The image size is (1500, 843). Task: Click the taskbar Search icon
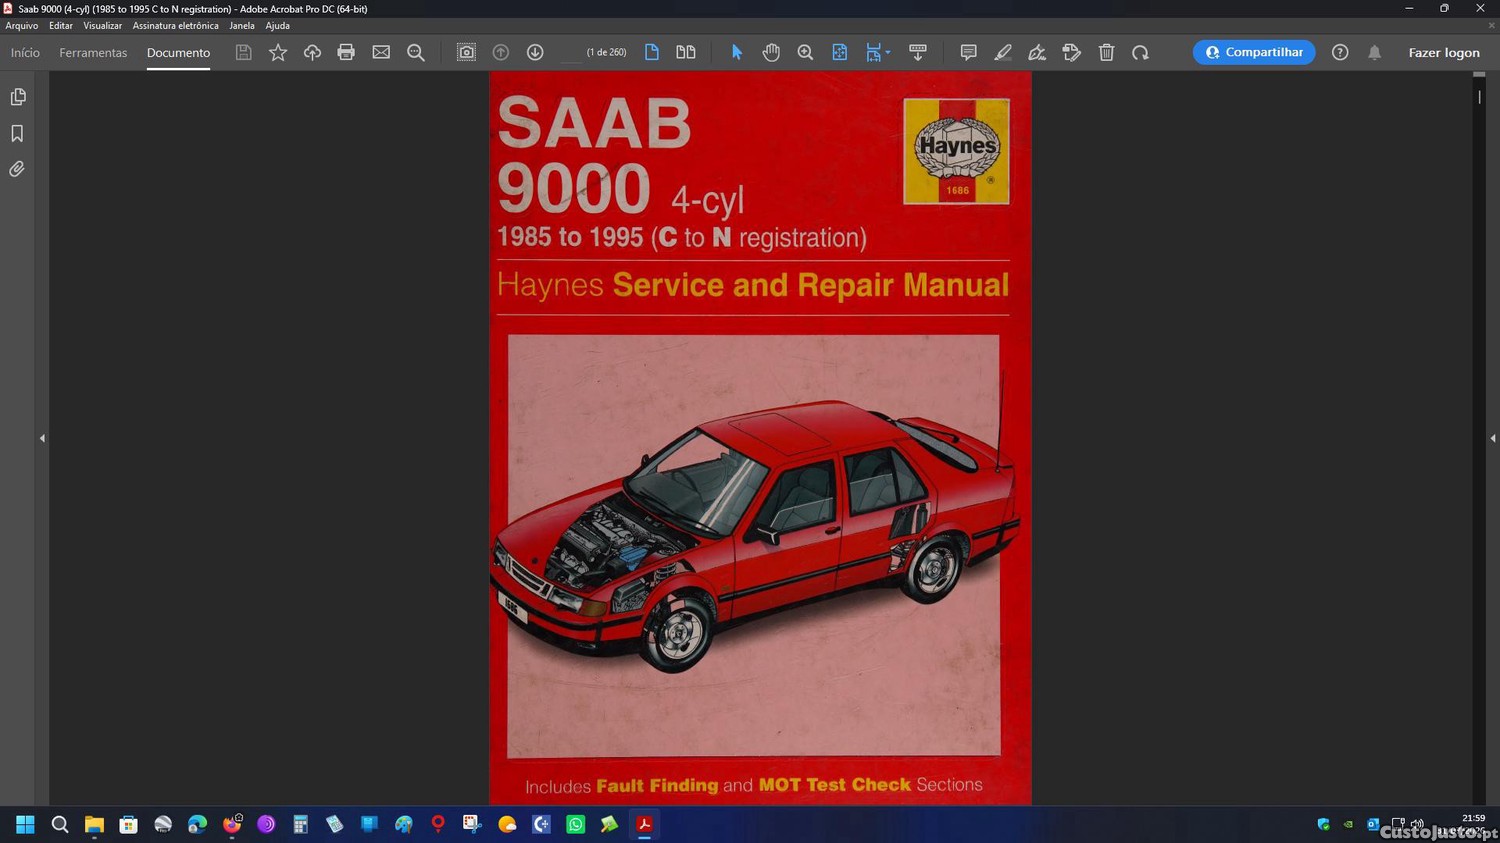(x=60, y=824)
